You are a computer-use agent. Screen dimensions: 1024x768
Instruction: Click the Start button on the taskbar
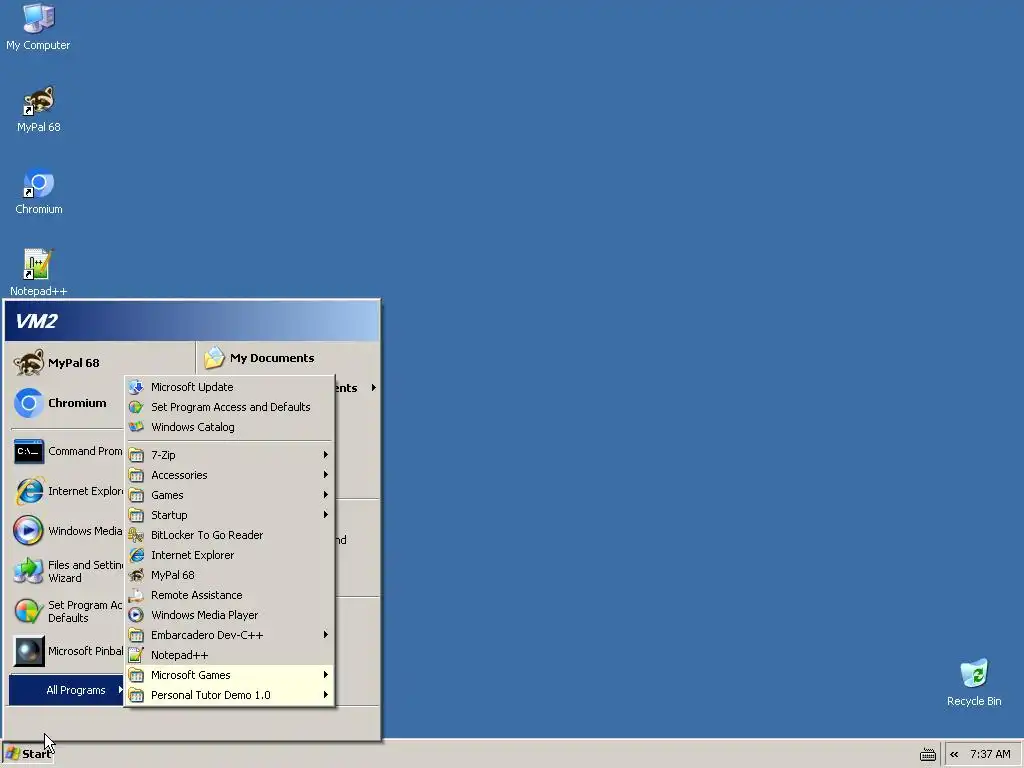coord(28,754)
